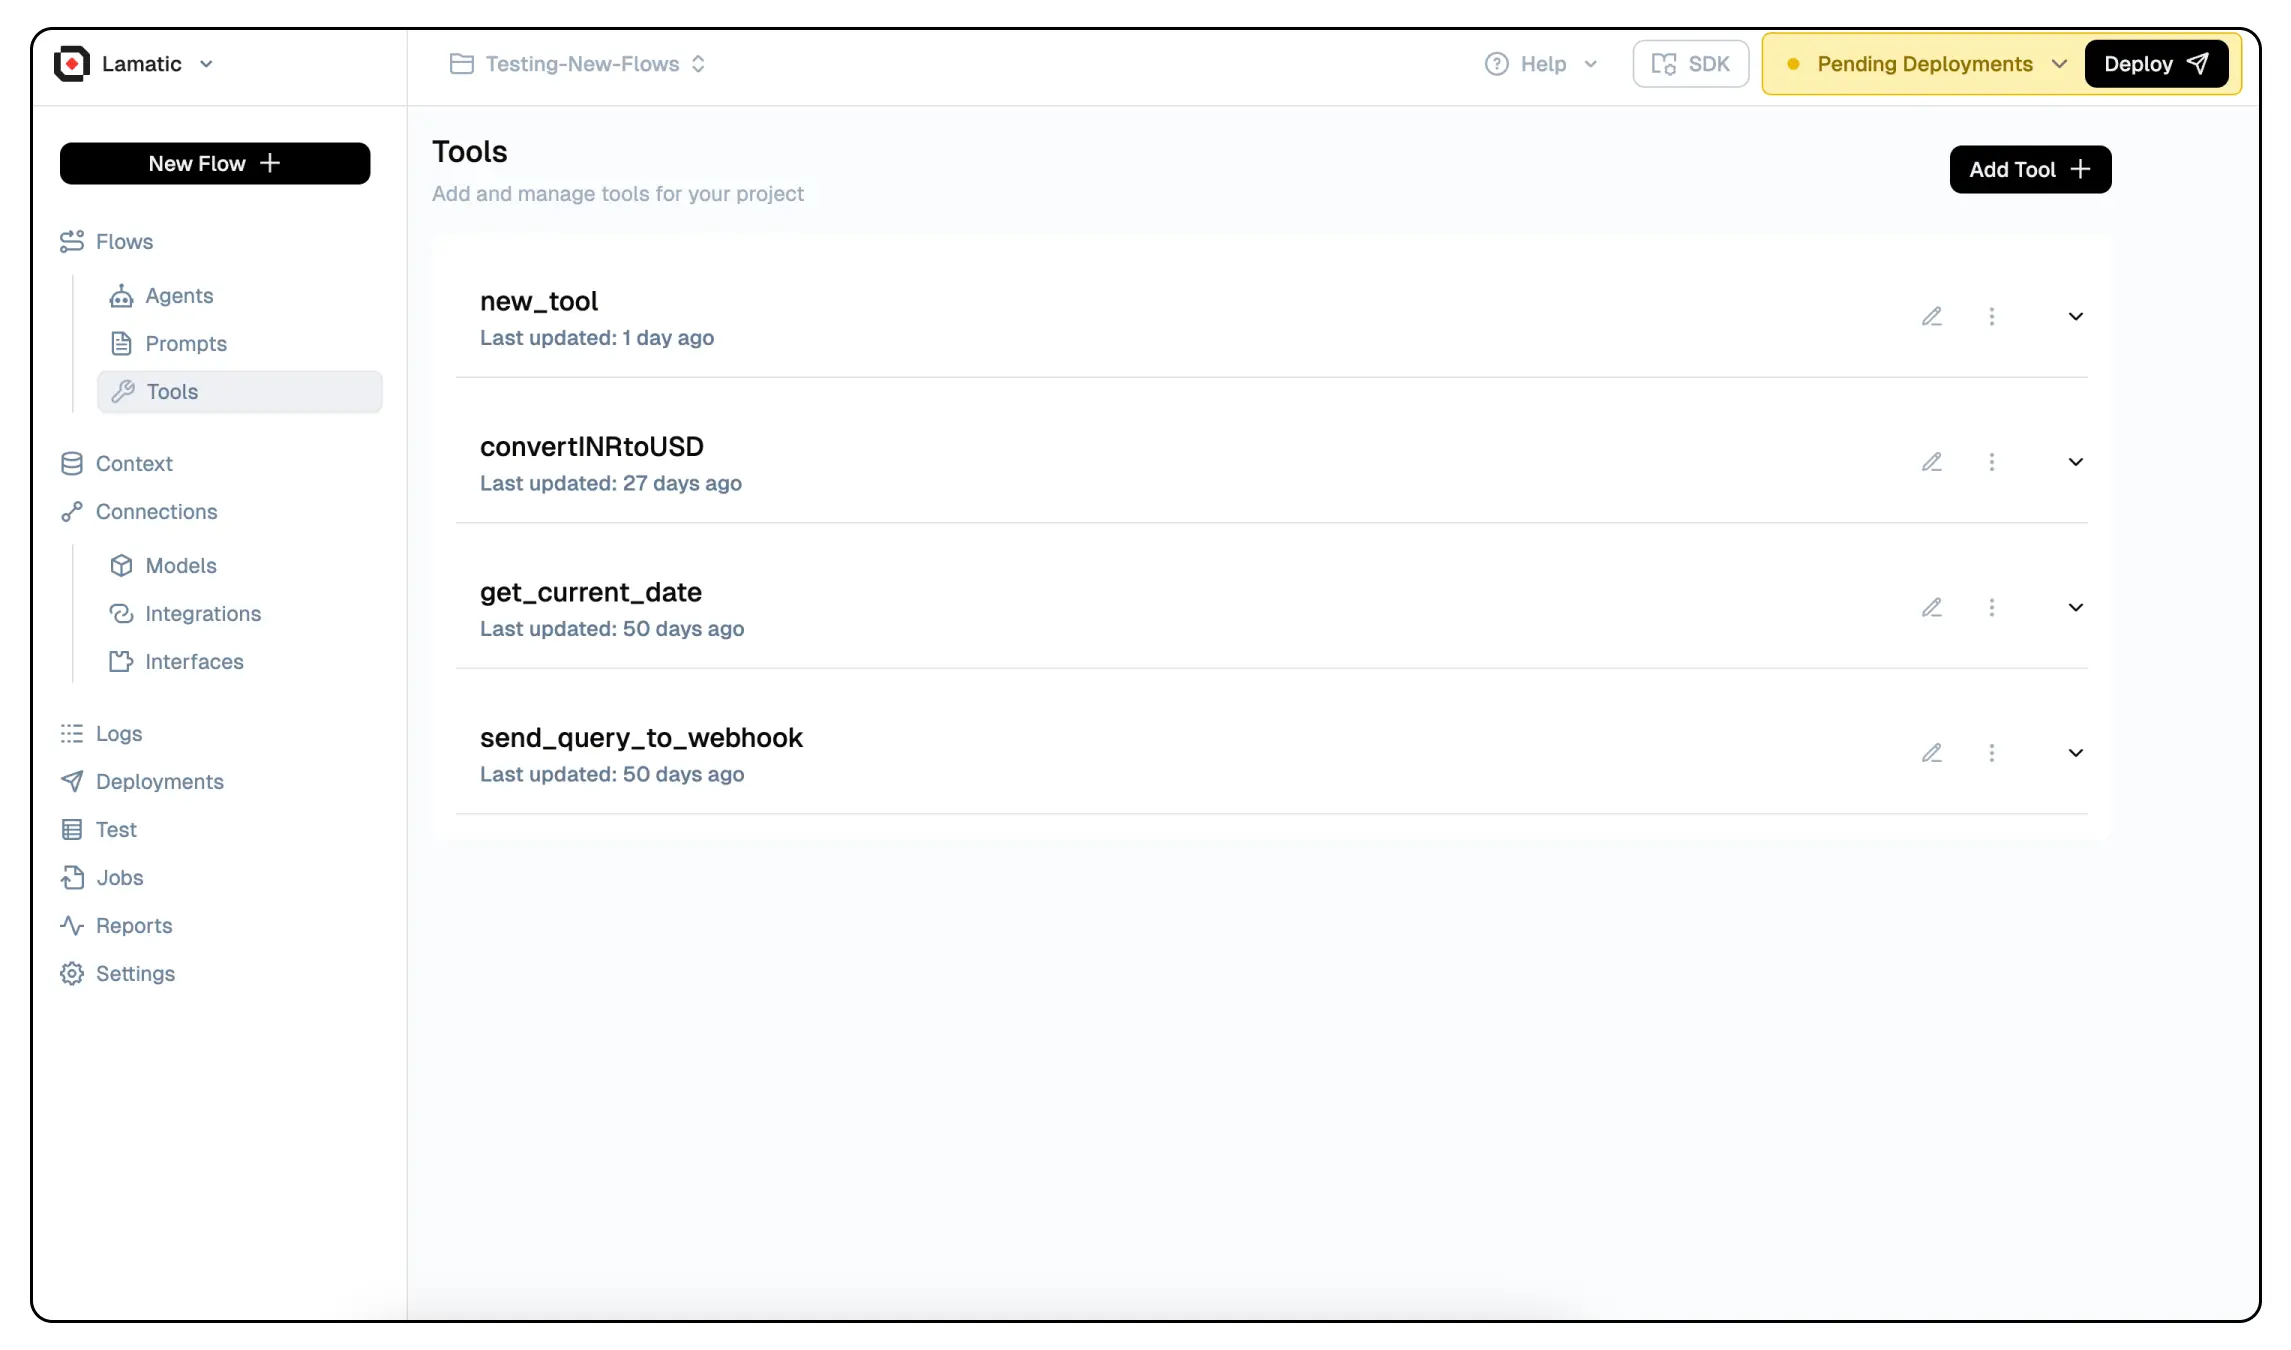The image size is (2291, 1350).
Task: Click the Add Tool button
Action: coord(2030,170)
